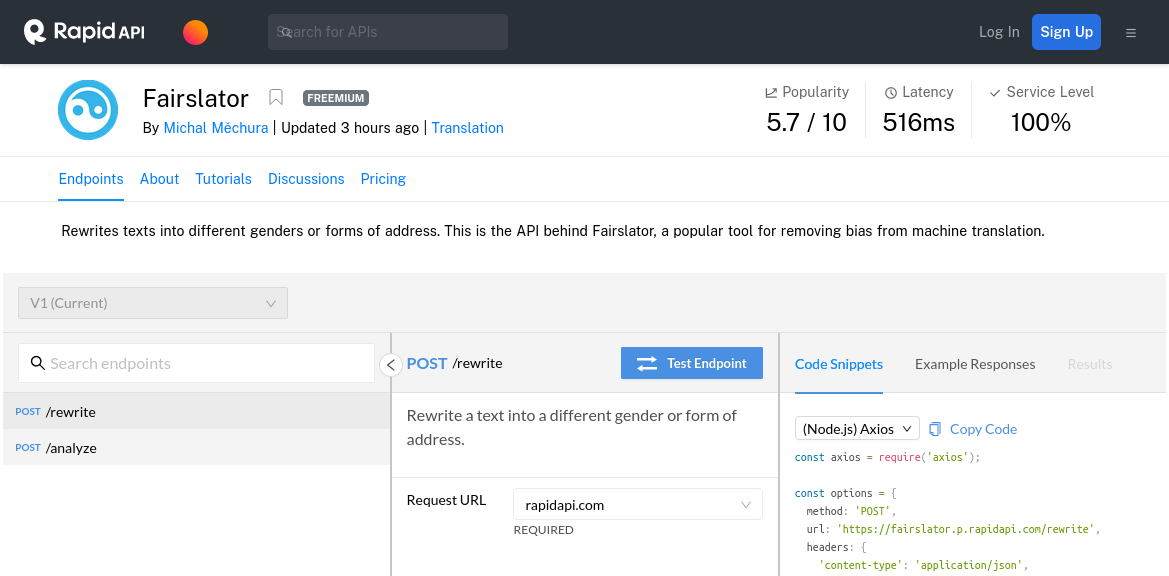This screenshot has width=1169, height=576.
Task: Expand the (Node.js) Axios language dropdown
Action: (x=857, y=428)
